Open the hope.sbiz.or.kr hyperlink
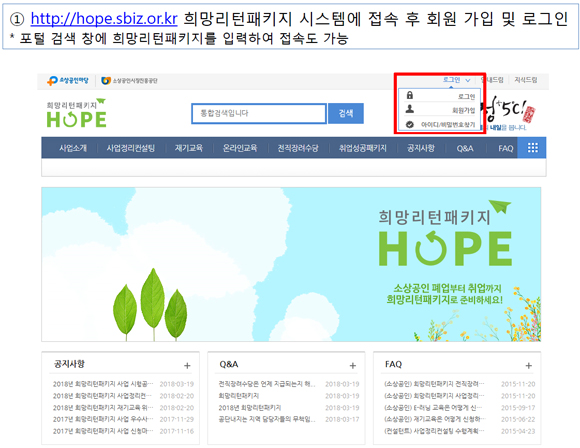Screen dimensions: 580x448 [104, 18]
